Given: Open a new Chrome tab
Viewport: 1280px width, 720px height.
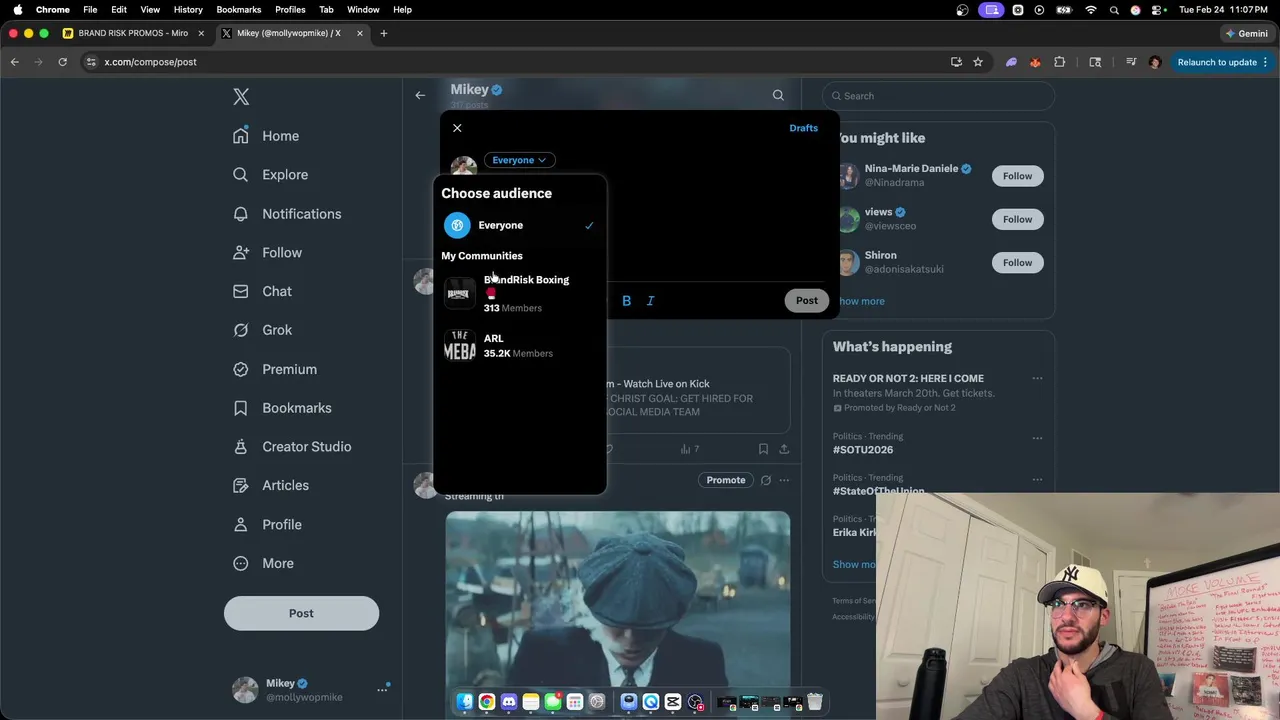Looking at the screenshot, I should tap(383, 33).
